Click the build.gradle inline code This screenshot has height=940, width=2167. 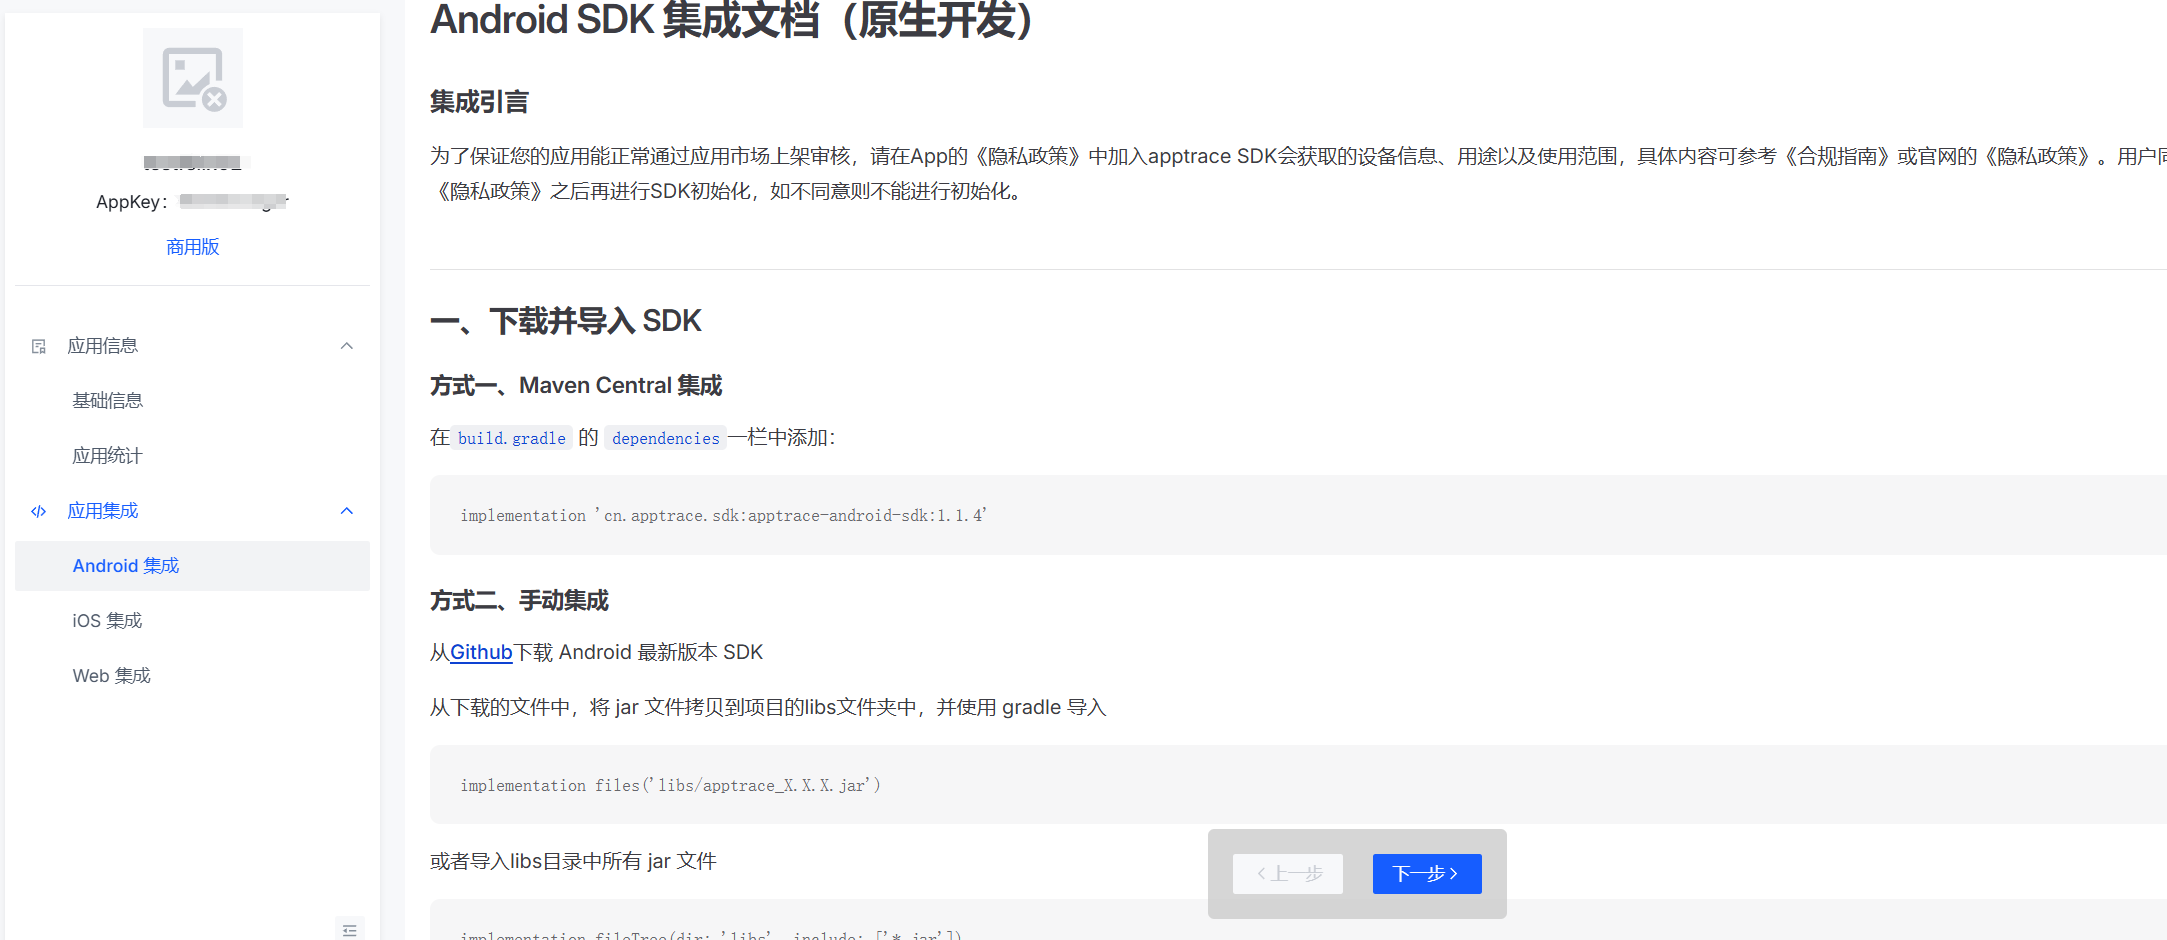pos(512,438)
